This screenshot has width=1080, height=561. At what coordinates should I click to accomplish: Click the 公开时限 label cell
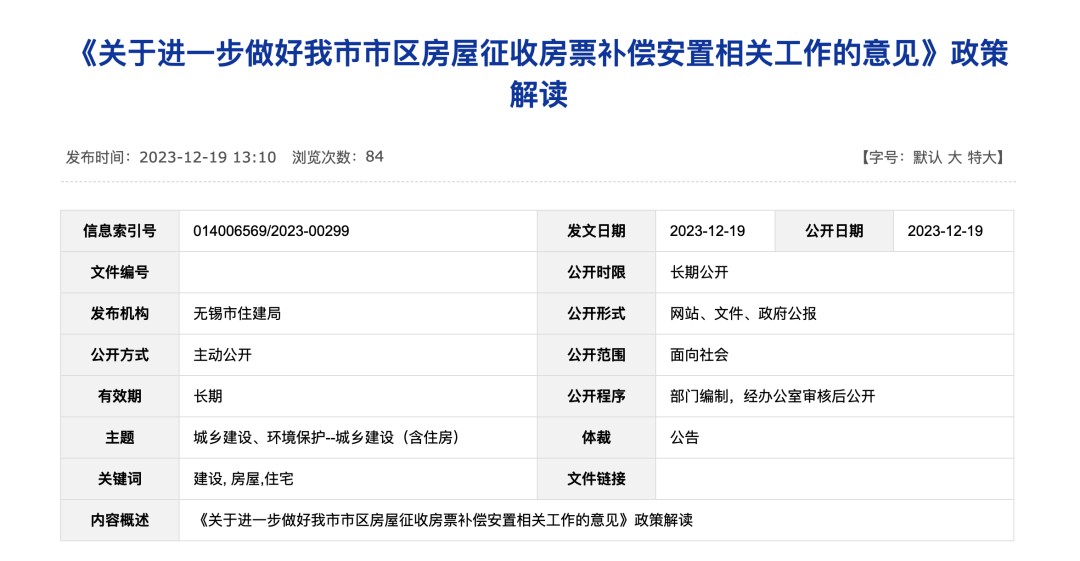coord(596,272)
